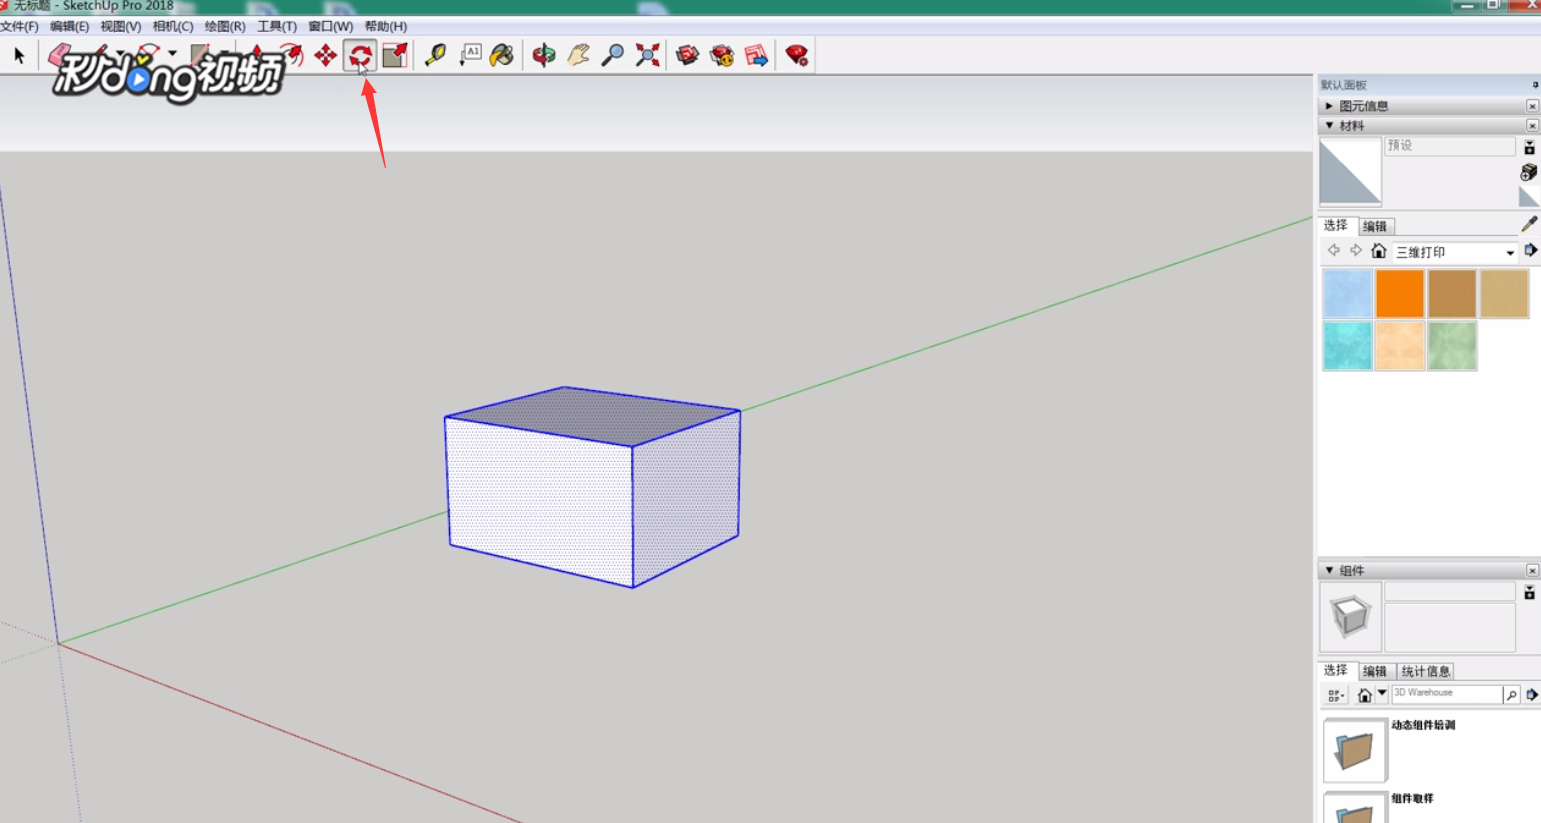Open the 窗口(W) menu
Viewport: 1541px width, 823px height.
point(331,26)
